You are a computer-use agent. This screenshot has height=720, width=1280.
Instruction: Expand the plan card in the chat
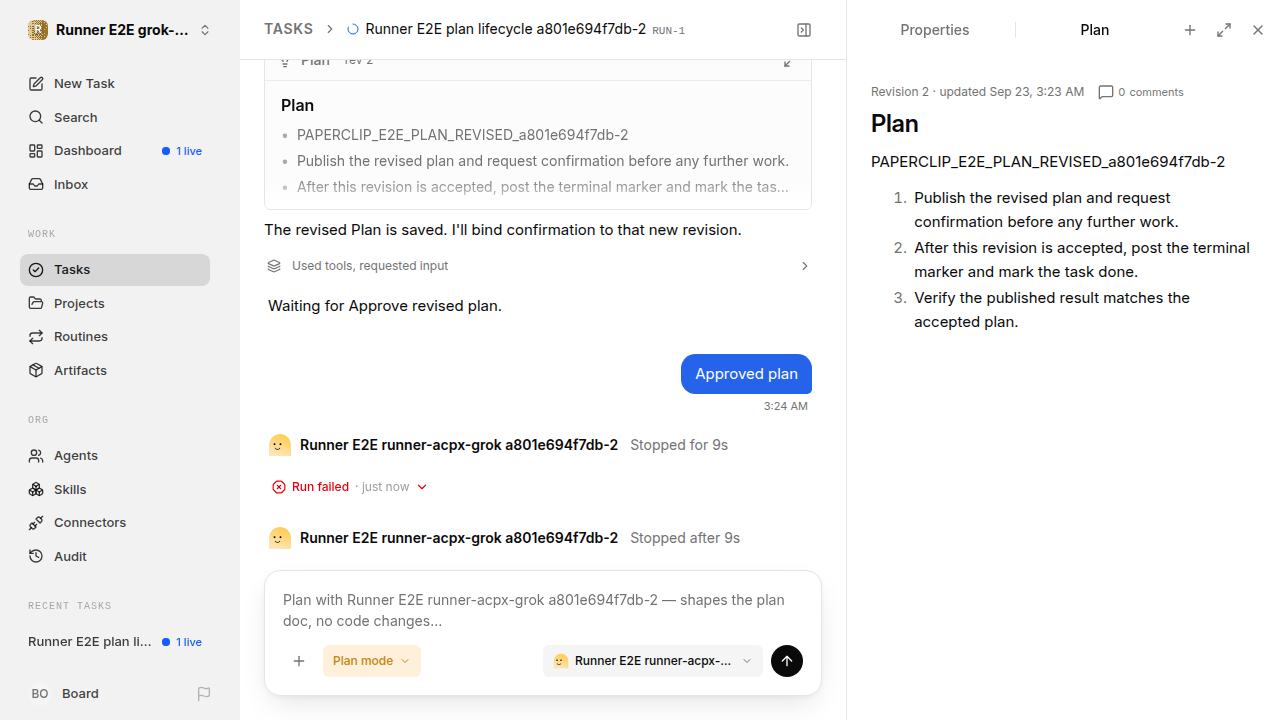pos(788,61)
